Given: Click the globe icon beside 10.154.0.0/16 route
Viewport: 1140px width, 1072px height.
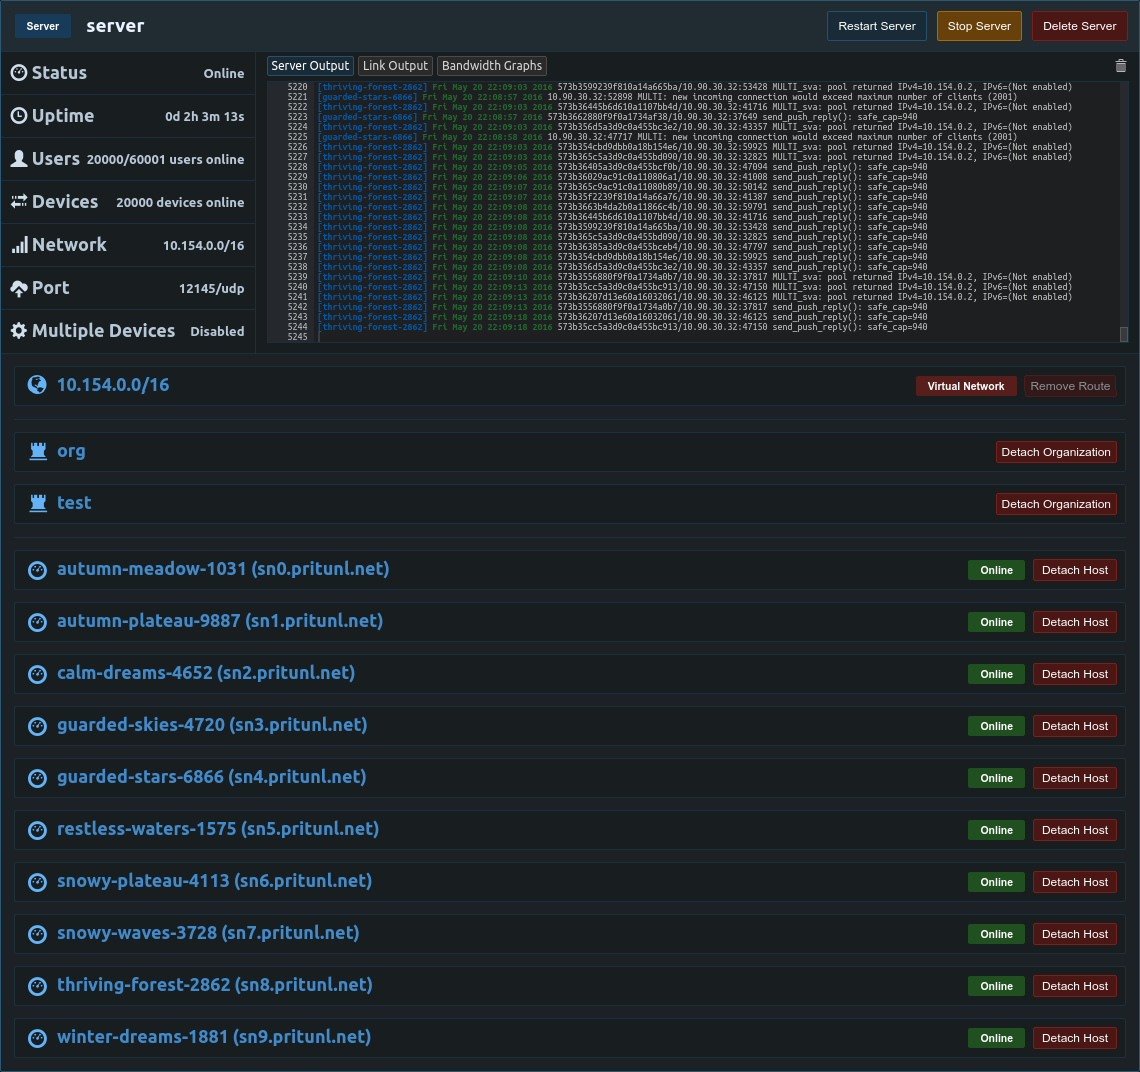Looking at the screenshot, I should 37,385.
